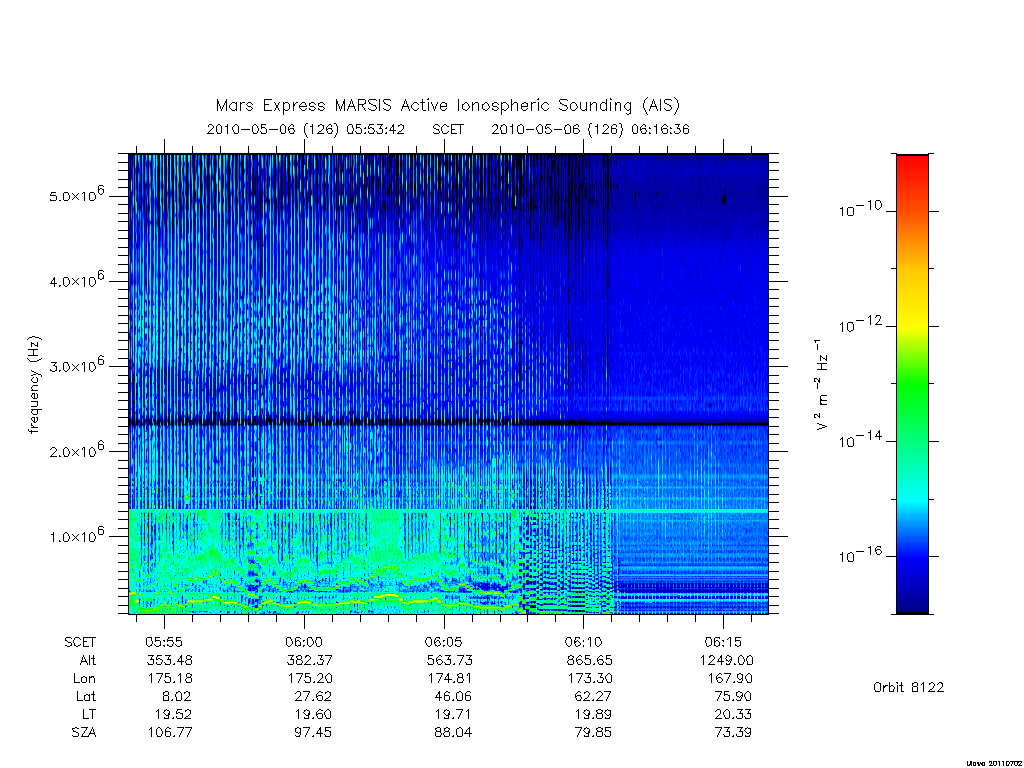The image size is (1024, 768).
Task: Click the local time value '19.71'
Action: 453,714
